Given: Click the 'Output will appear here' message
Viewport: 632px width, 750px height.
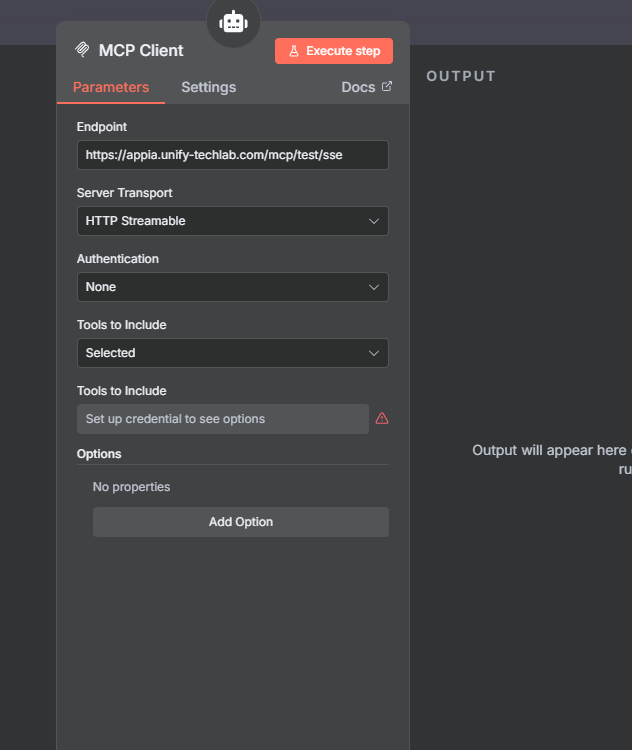Looking at the screenshot, I should pos(551,451).
